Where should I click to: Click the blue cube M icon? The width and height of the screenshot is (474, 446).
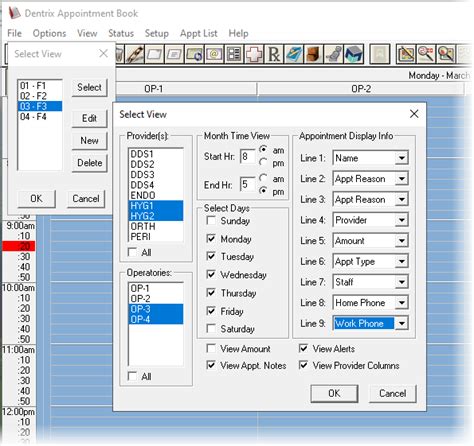coord(354,54)
